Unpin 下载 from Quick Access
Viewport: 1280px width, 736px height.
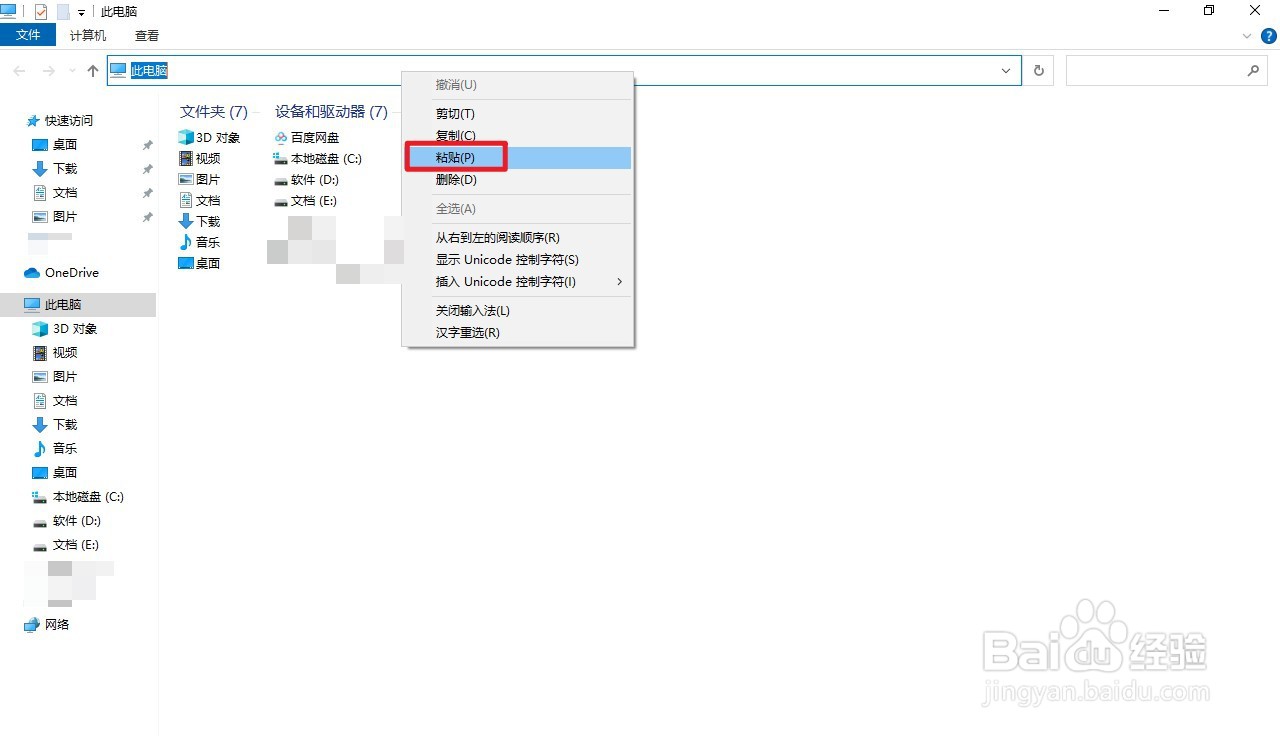pos(146,168)
